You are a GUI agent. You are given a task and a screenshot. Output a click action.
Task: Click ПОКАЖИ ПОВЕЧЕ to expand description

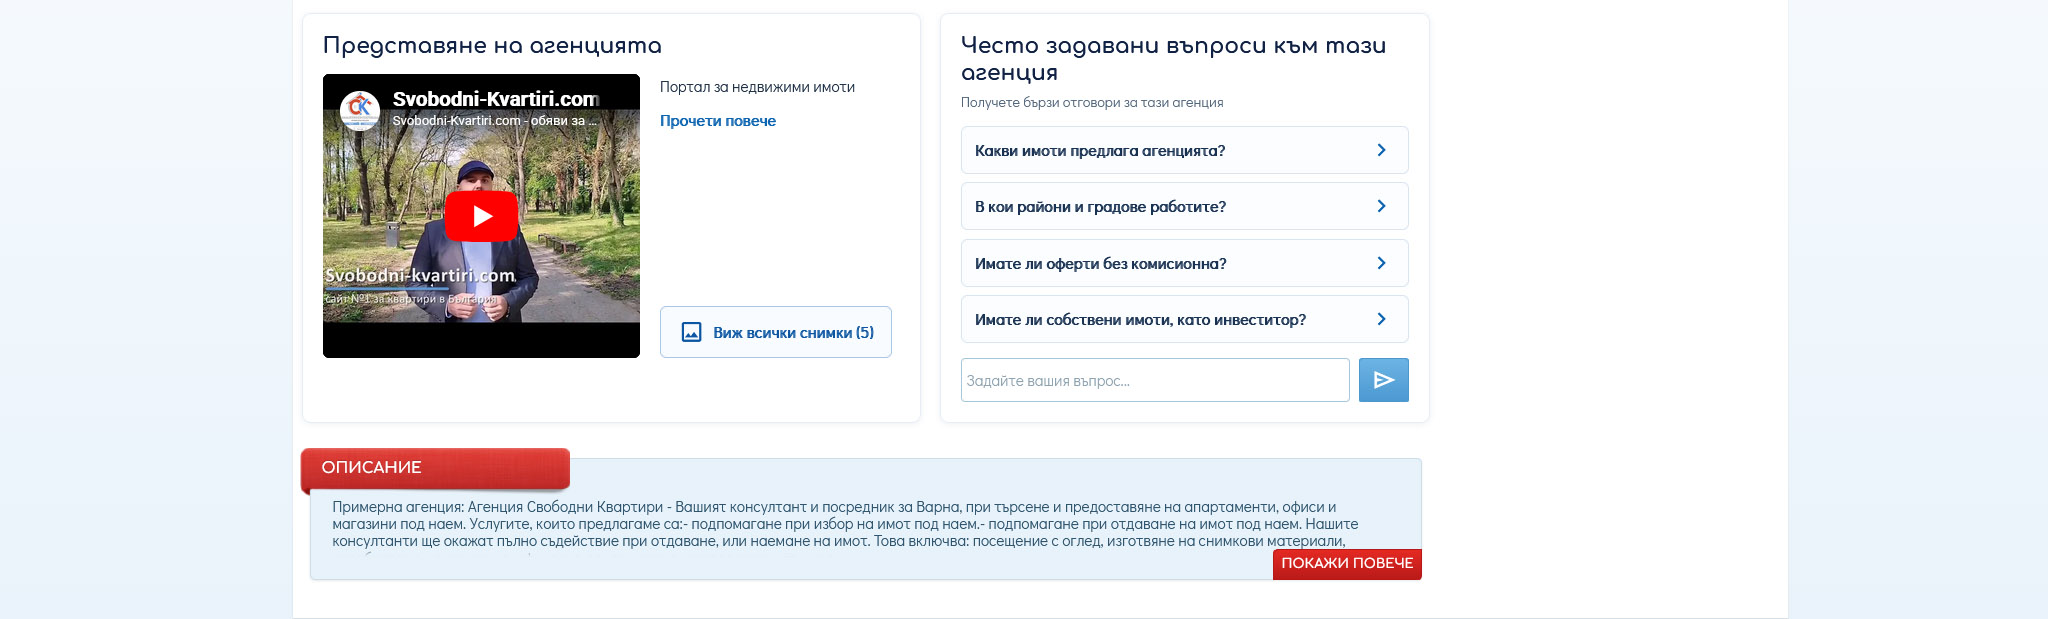(x=1347, y=564)
